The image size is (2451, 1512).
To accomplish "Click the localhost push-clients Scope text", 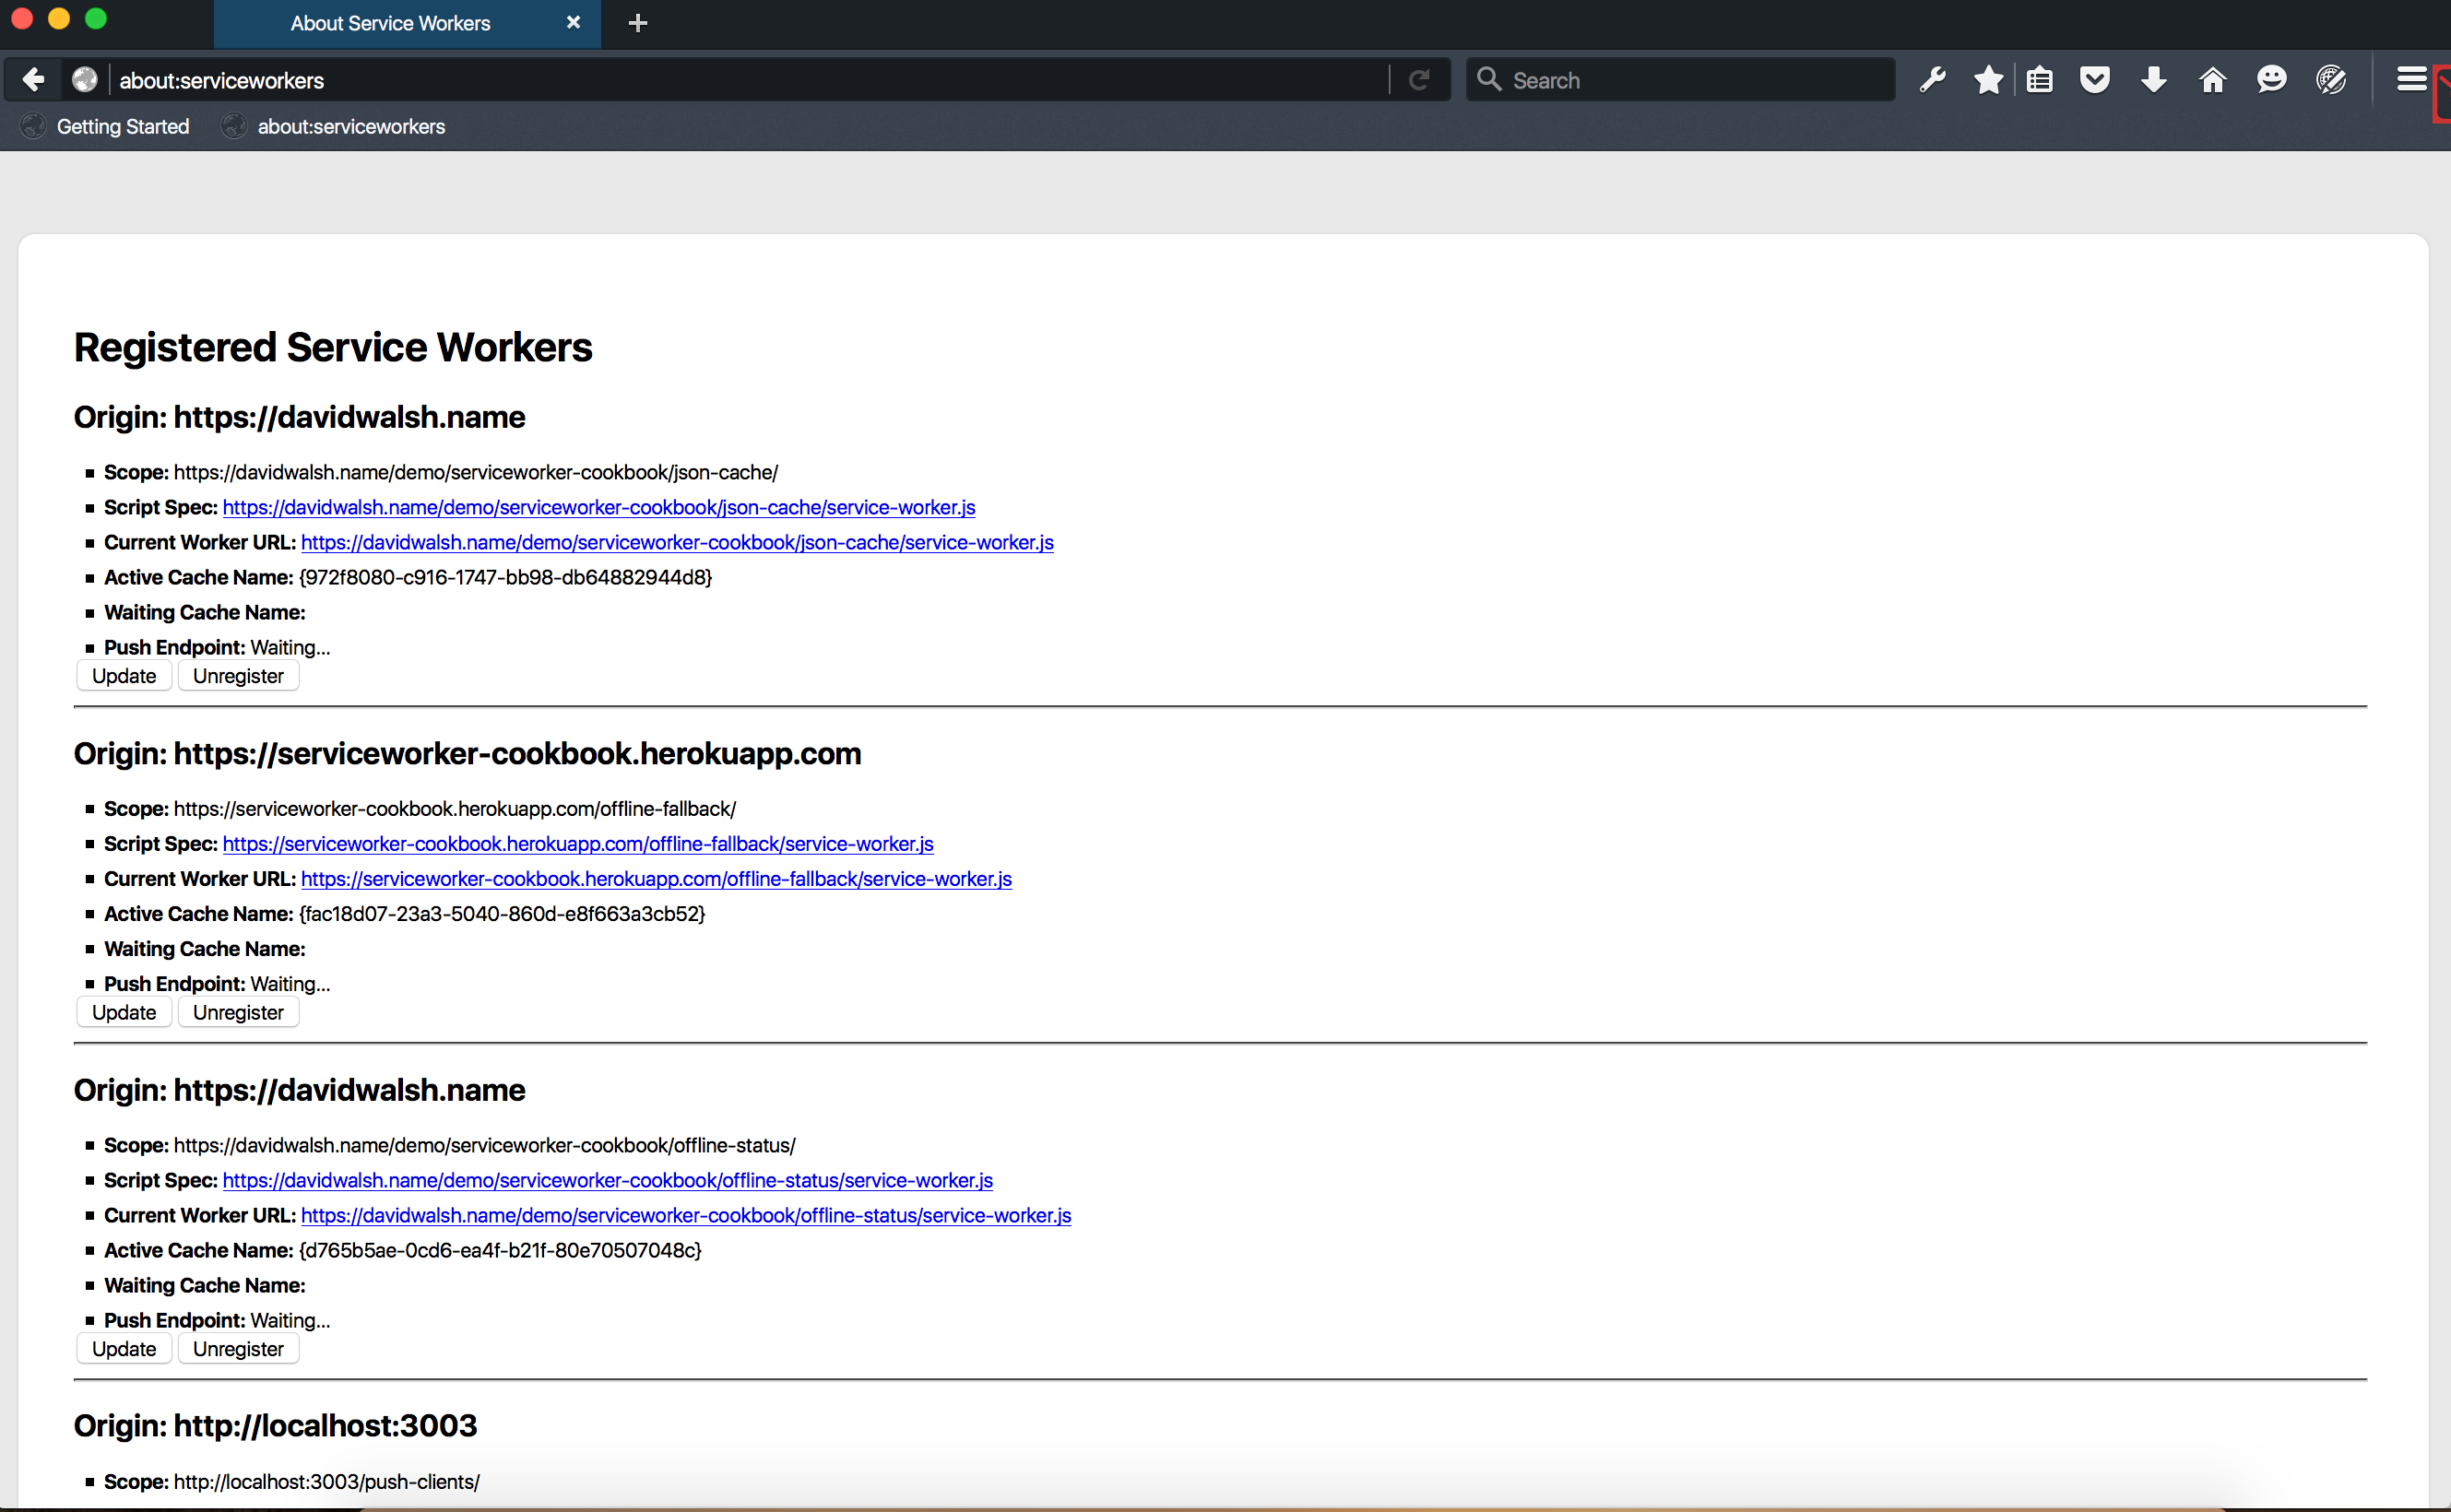I will click(x=327, y=1481).
